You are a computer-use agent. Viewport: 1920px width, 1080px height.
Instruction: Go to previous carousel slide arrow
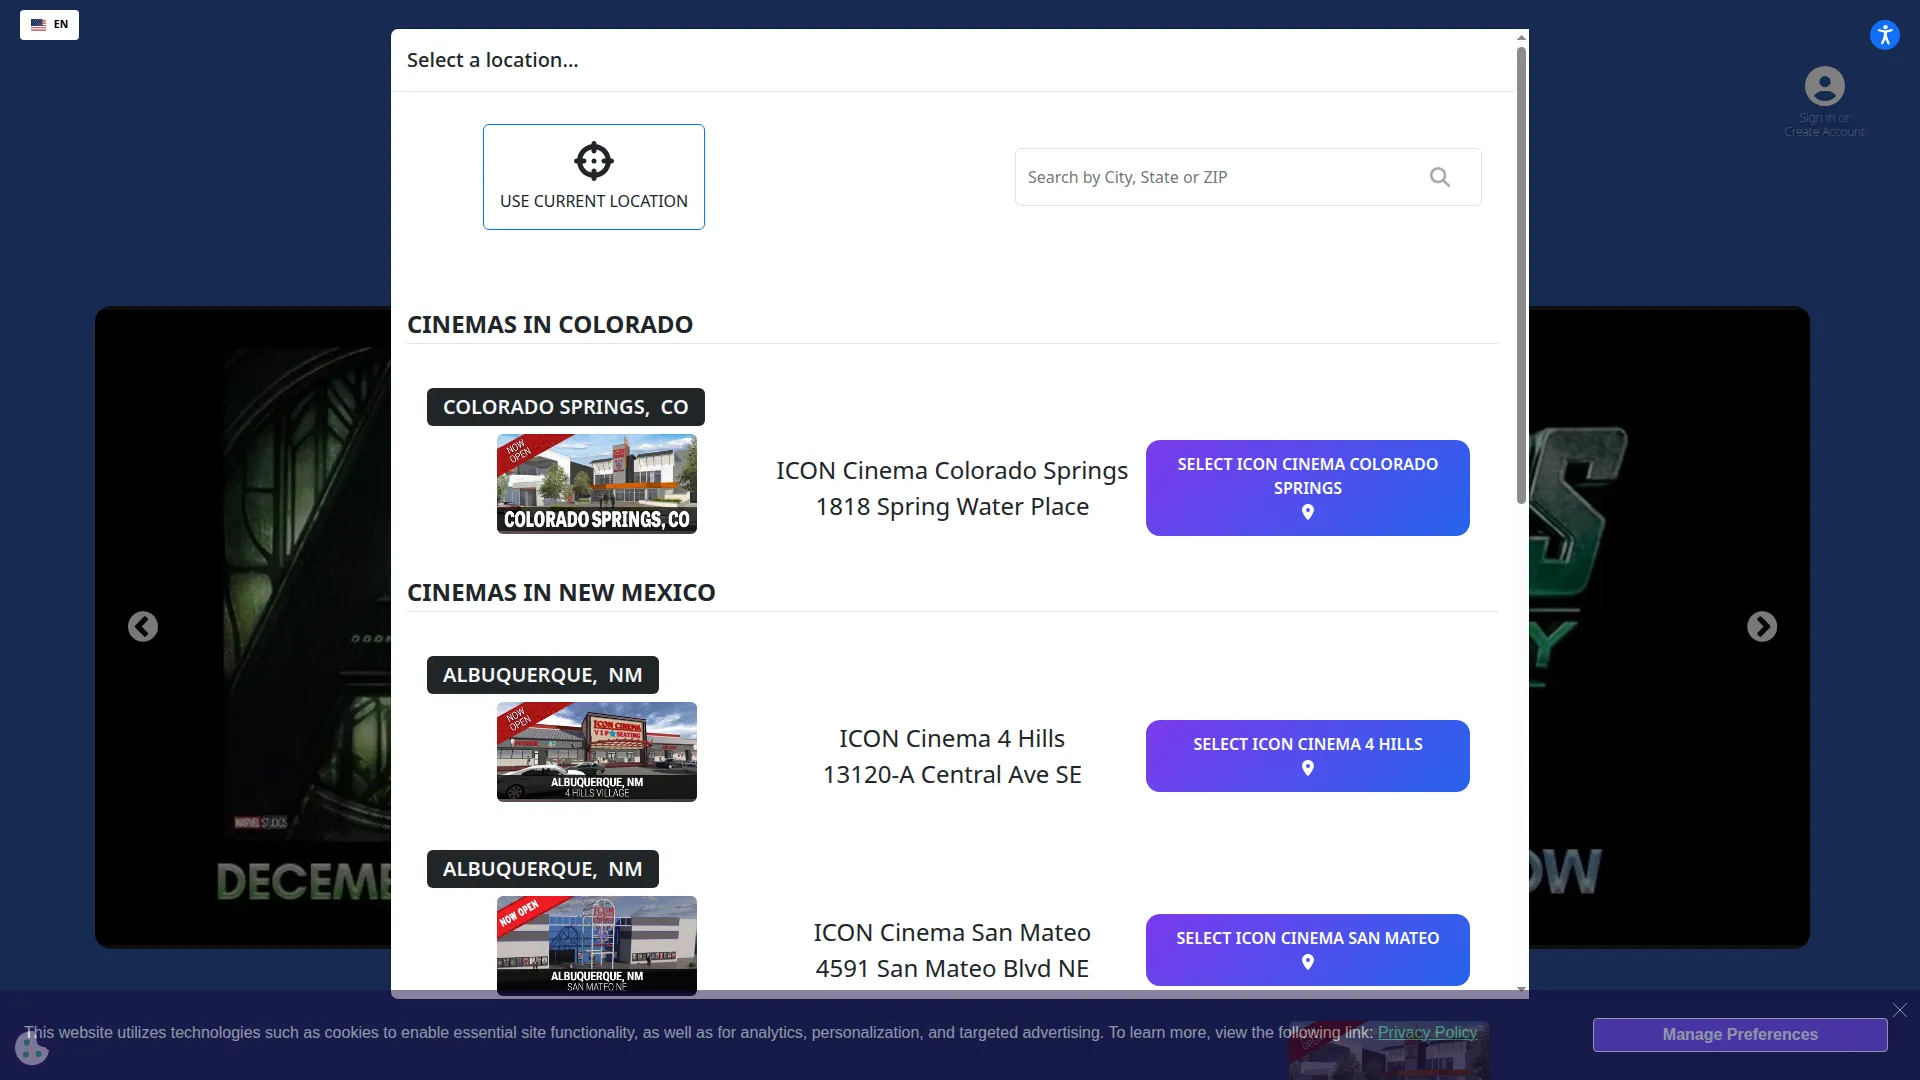(143, 627)
